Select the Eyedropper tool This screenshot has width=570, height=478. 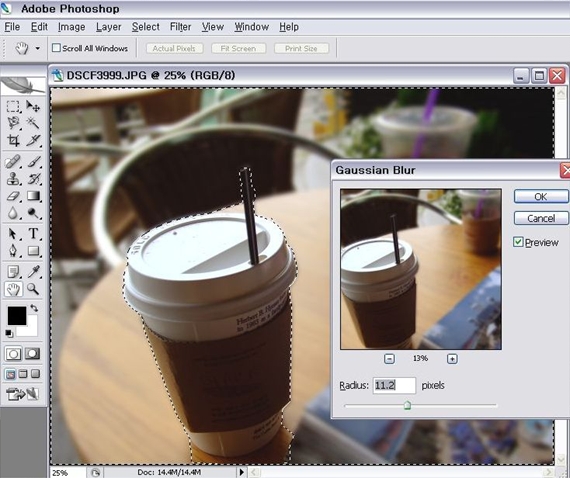[33, 272]
